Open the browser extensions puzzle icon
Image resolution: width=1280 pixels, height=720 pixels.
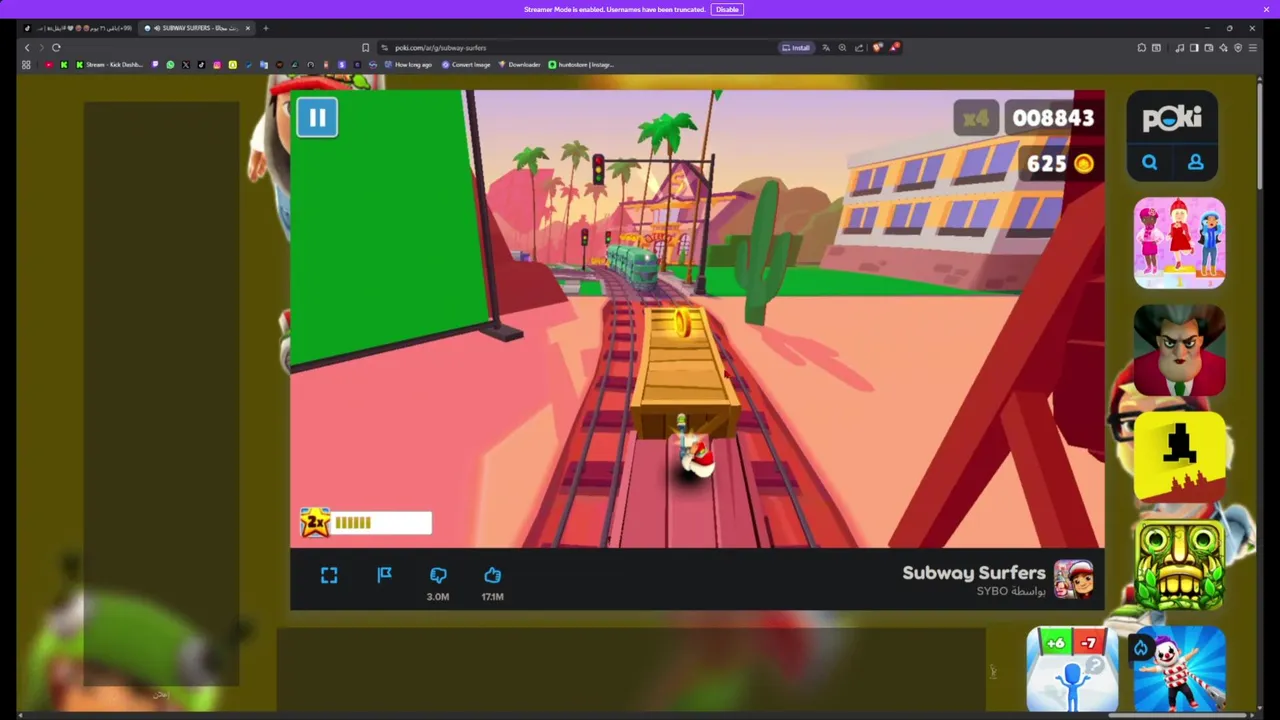tap(1141, 48)
